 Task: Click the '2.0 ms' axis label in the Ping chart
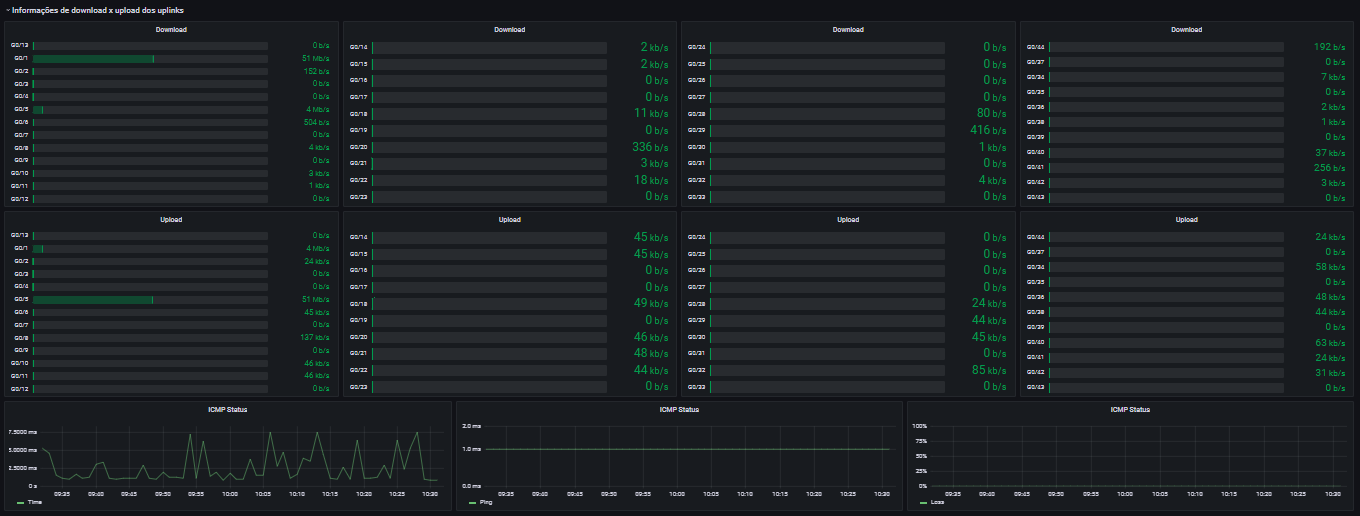tap(472, 426)
